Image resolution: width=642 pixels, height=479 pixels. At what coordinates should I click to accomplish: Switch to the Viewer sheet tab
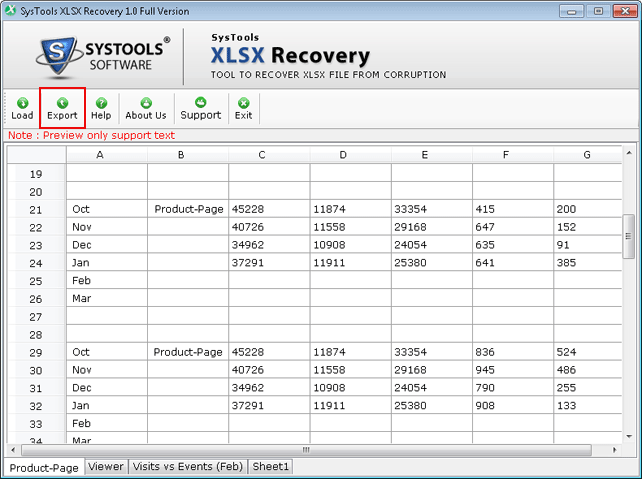(x=105, y=466)
